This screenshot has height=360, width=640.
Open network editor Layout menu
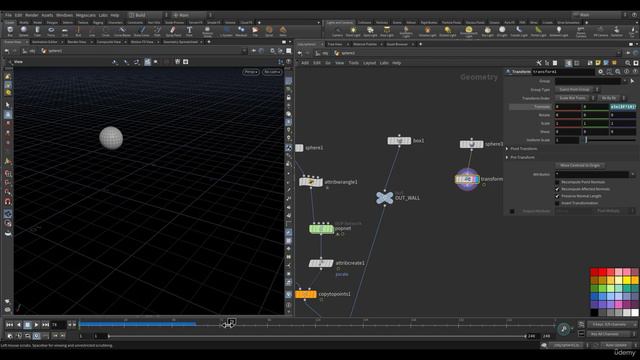point(369,63)
